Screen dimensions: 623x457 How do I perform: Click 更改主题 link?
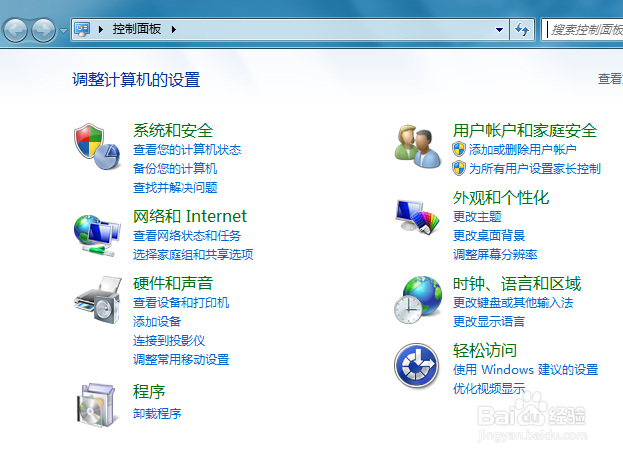pos(477,217)
